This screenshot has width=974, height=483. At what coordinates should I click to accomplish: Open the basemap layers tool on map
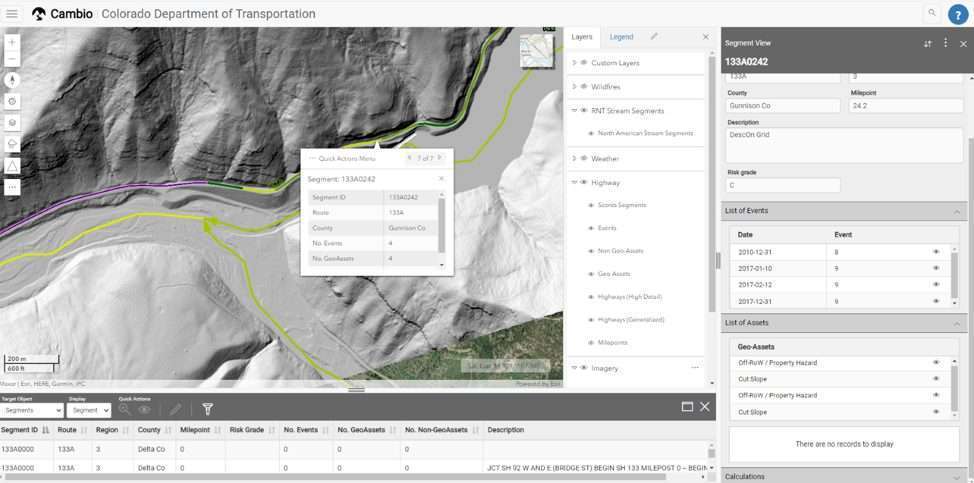click(12, 123)
